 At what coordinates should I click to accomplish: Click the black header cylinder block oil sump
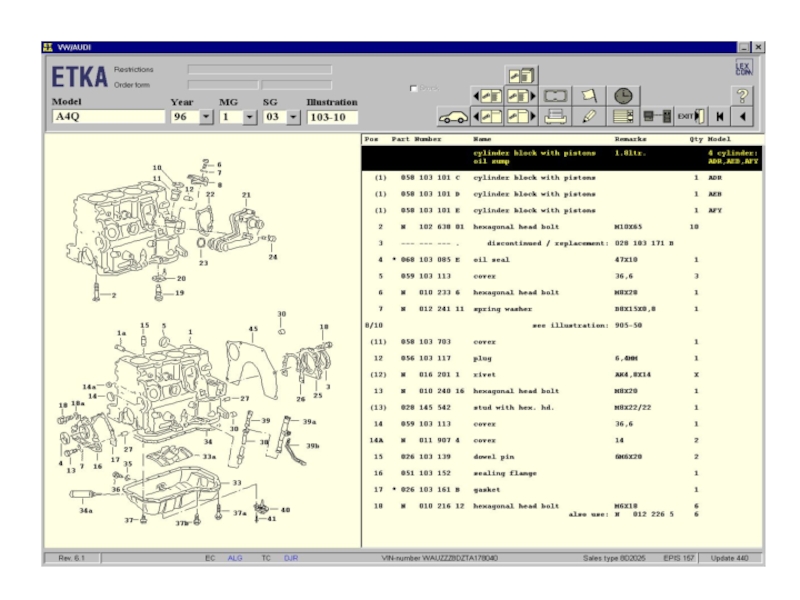pos(562,158)
